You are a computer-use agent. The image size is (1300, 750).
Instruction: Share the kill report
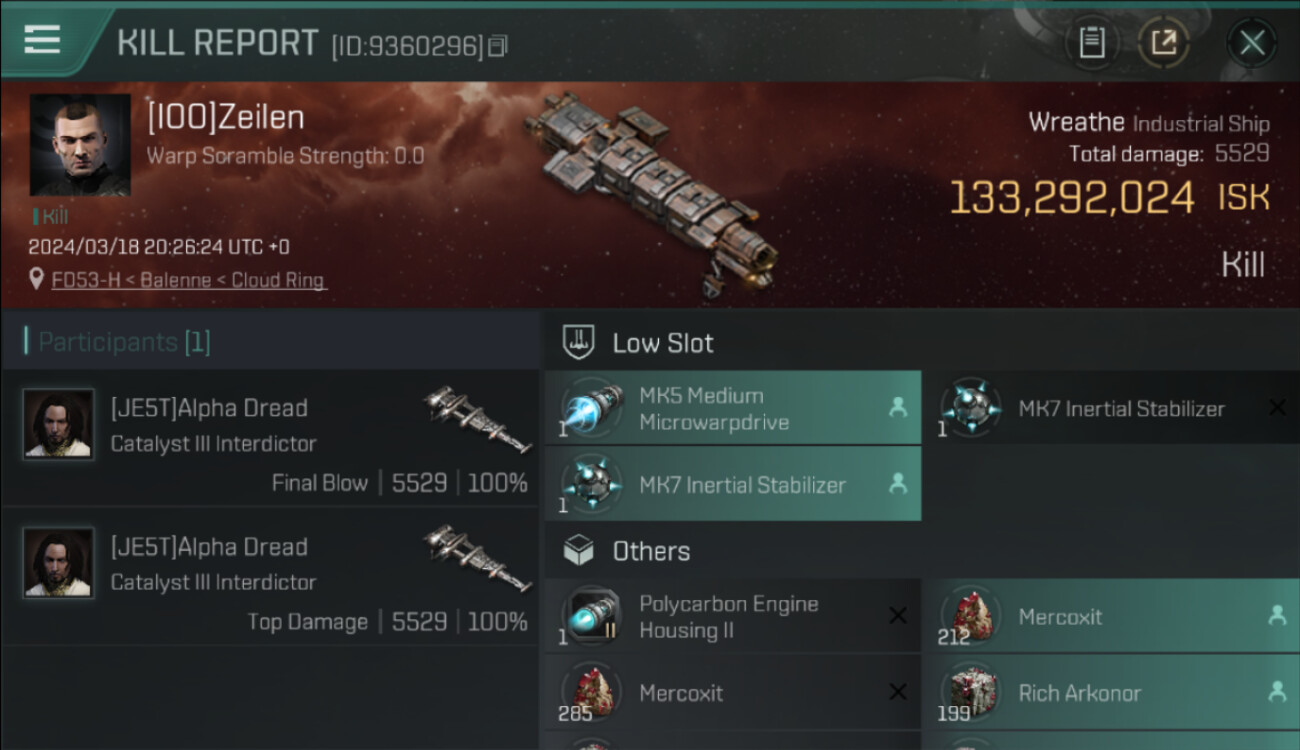tap(1164, 42)
